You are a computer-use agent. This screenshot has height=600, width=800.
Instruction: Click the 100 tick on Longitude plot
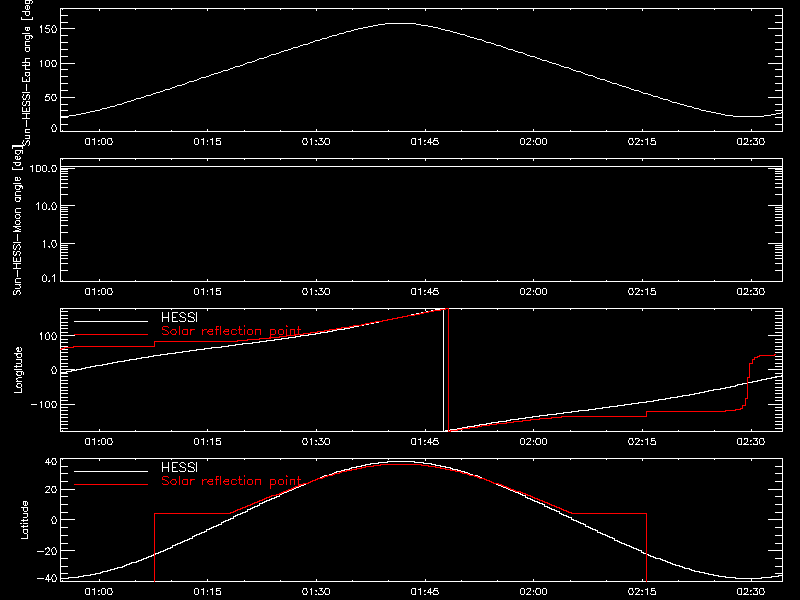click(50, 336)
